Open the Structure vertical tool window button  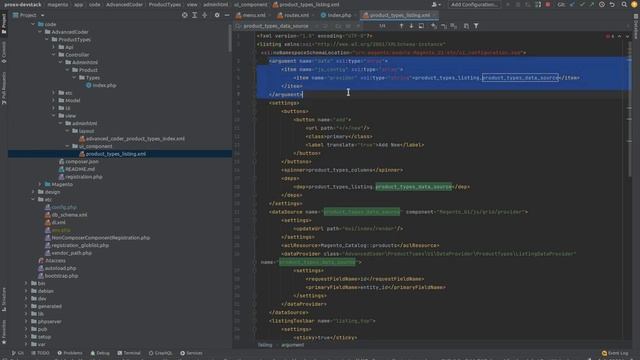4,299
